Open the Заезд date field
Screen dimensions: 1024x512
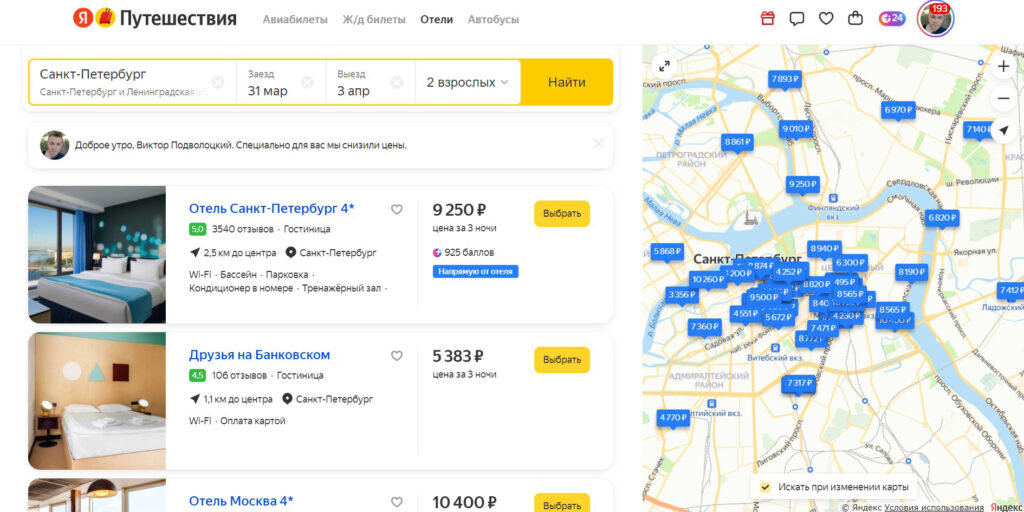point(281,82)
